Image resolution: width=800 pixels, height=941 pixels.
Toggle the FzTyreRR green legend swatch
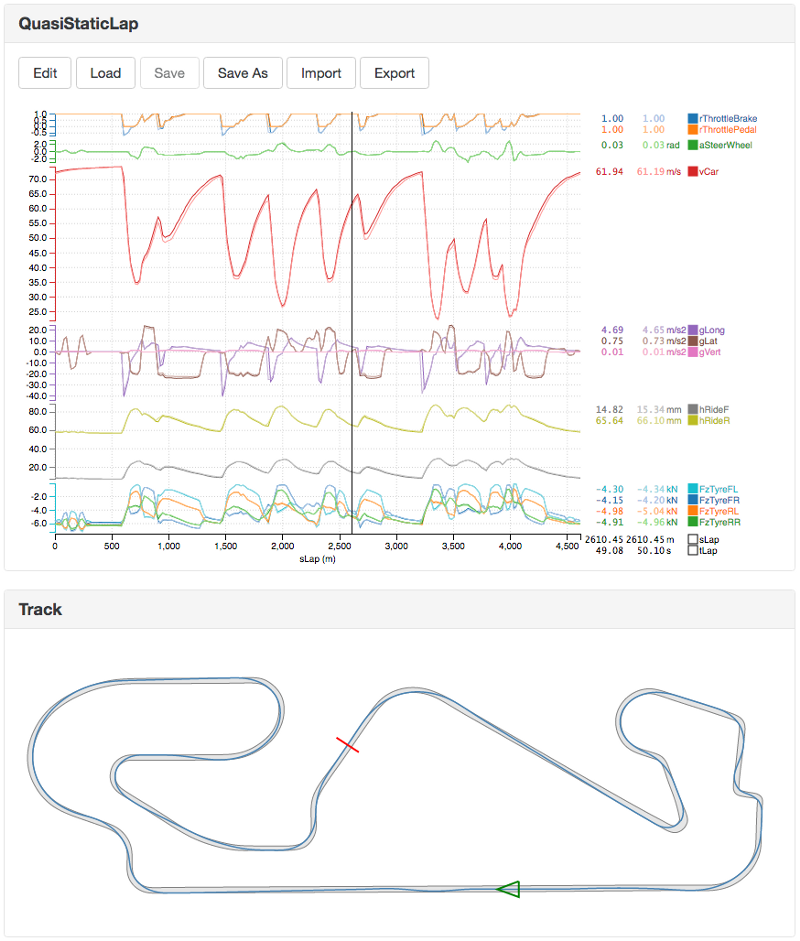coord(693,522)
